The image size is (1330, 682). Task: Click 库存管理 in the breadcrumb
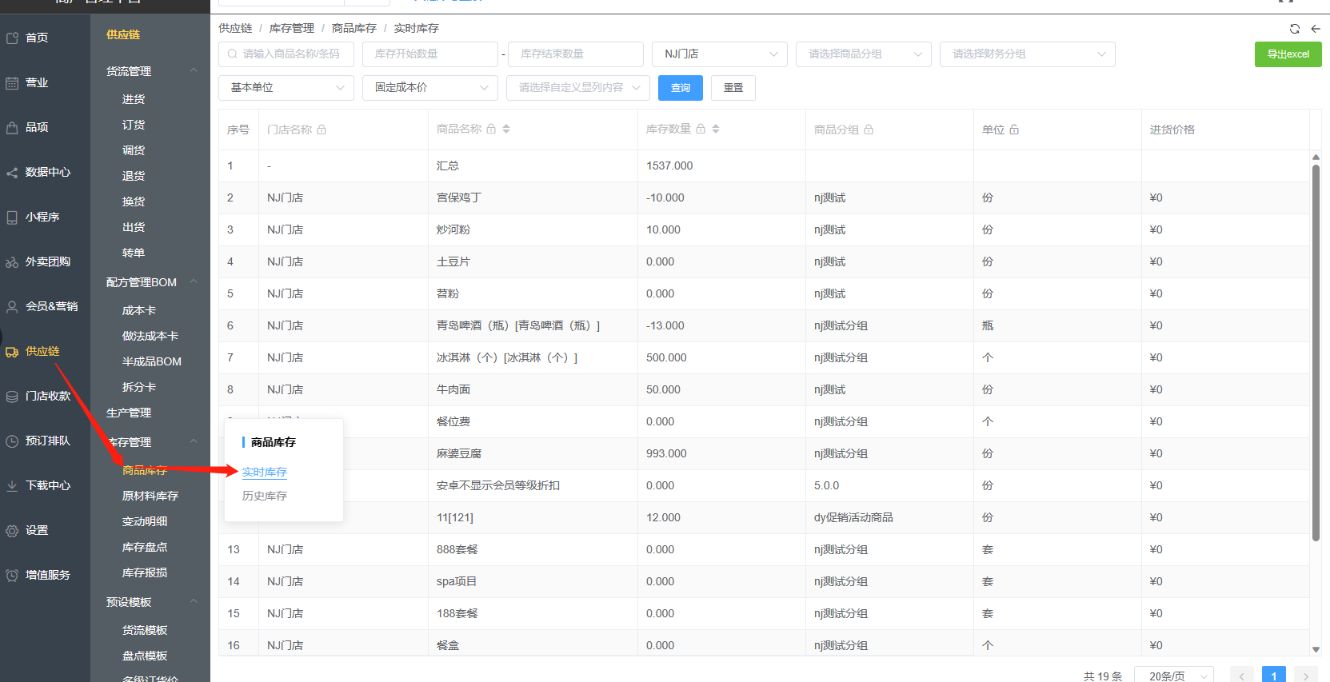click(x=292, y=28)
